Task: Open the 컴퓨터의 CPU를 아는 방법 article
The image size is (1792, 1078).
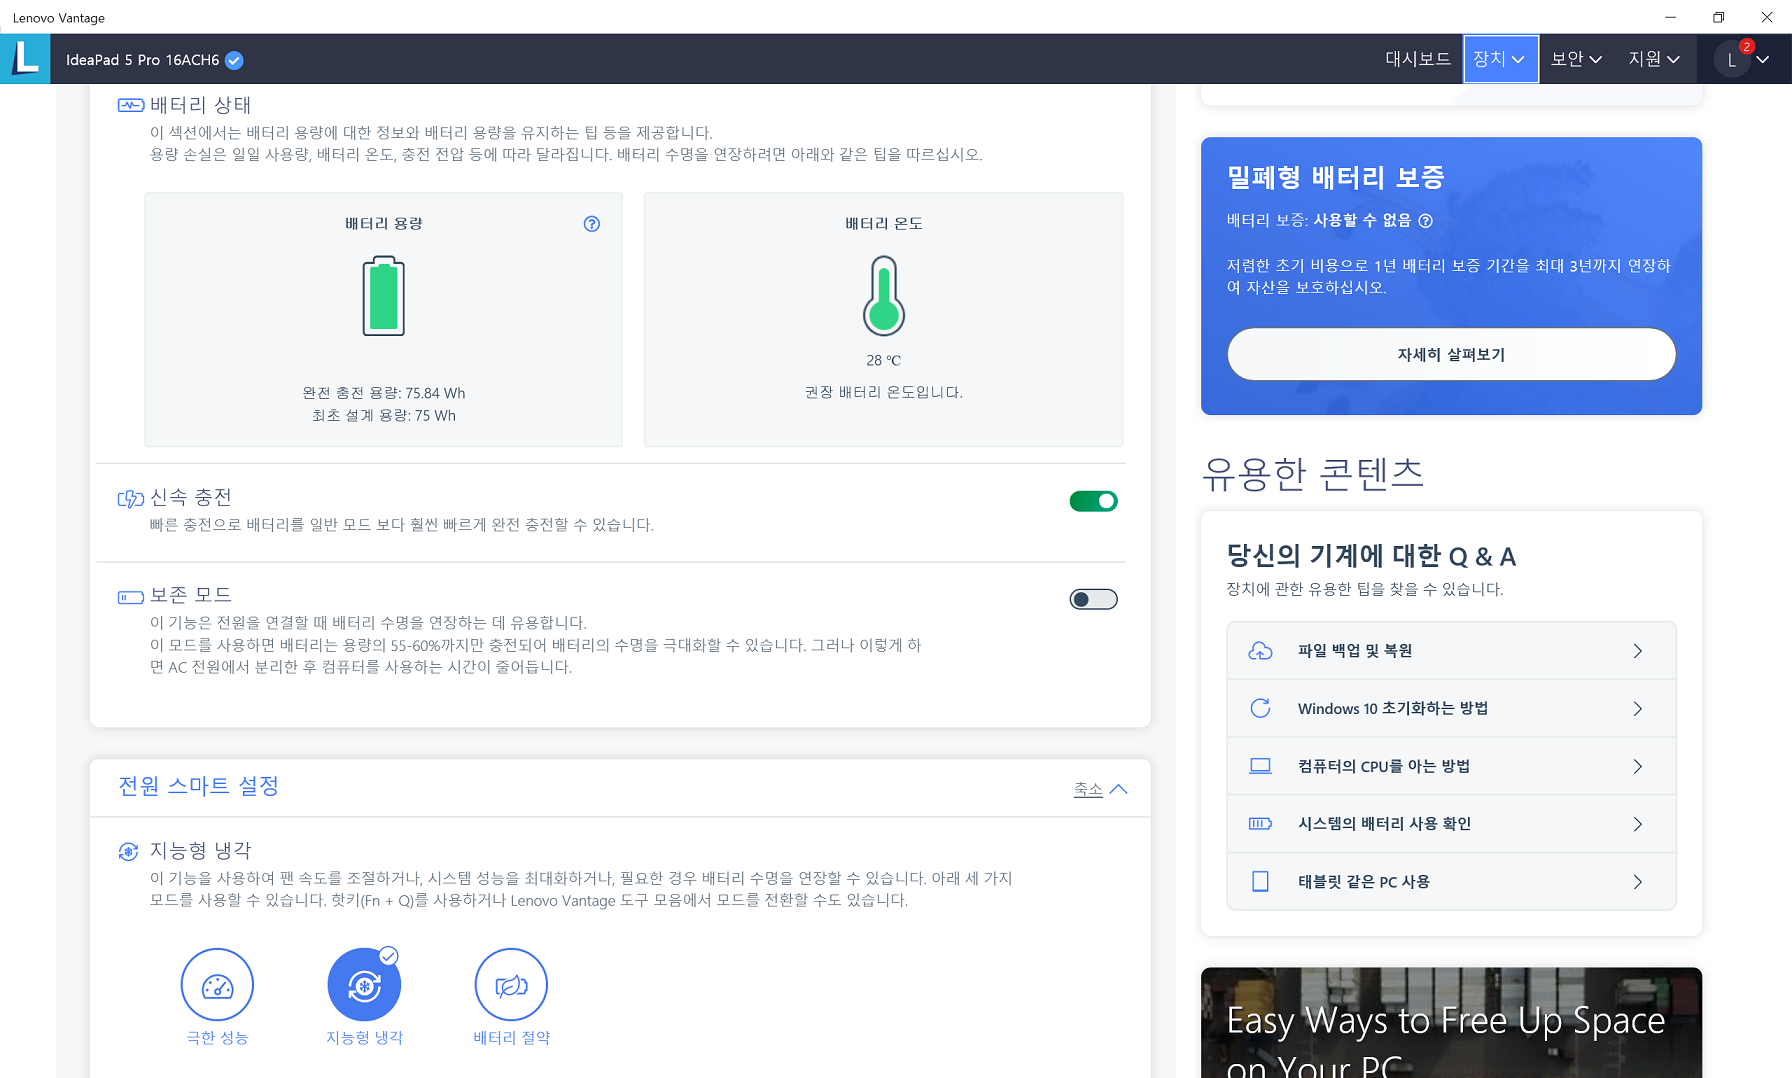Action: (1451, 766)
